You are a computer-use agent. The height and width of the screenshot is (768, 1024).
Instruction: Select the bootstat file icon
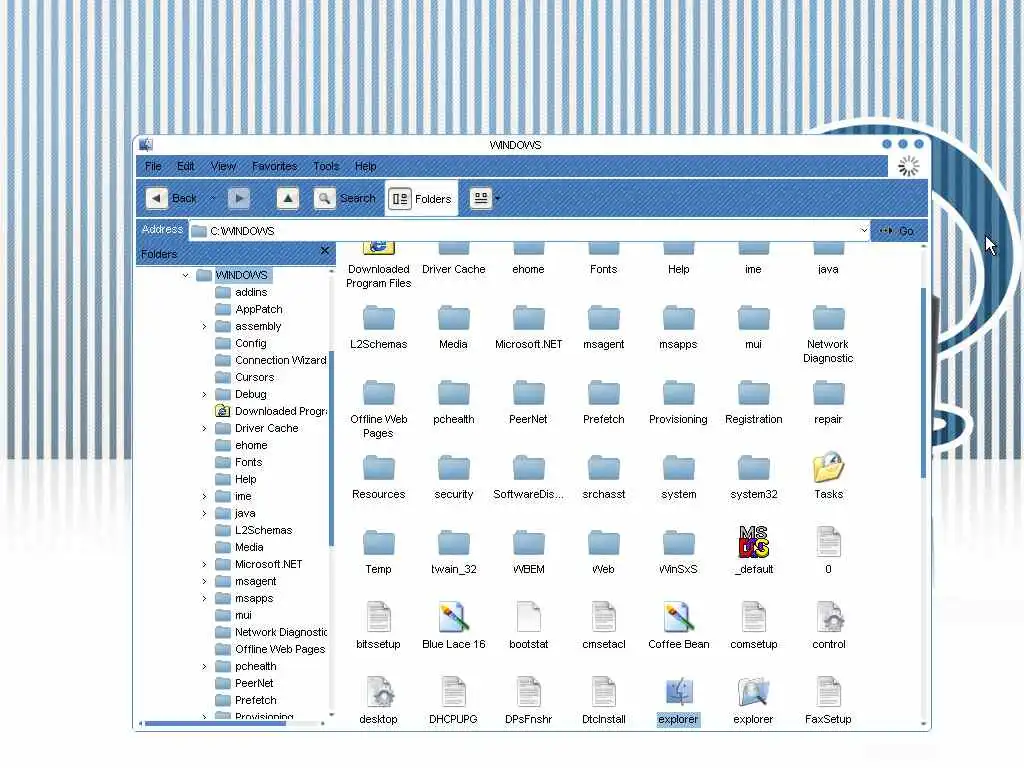point(528,626)
